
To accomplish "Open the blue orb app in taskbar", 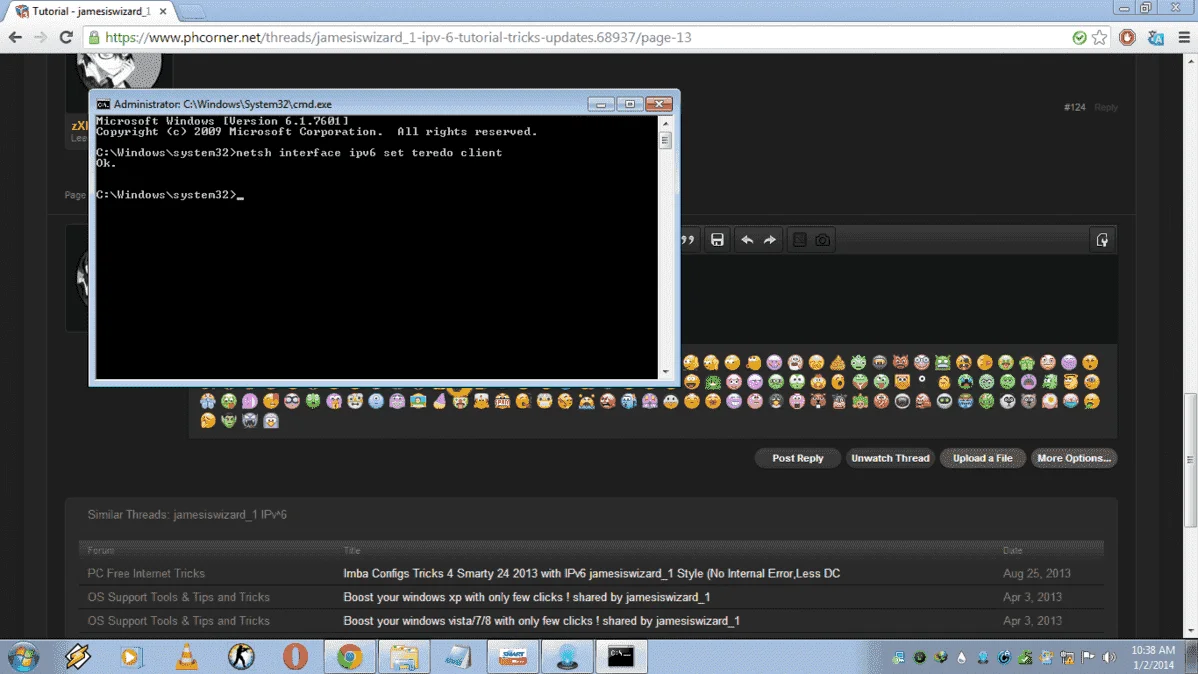I will click(x=567, y=656).
